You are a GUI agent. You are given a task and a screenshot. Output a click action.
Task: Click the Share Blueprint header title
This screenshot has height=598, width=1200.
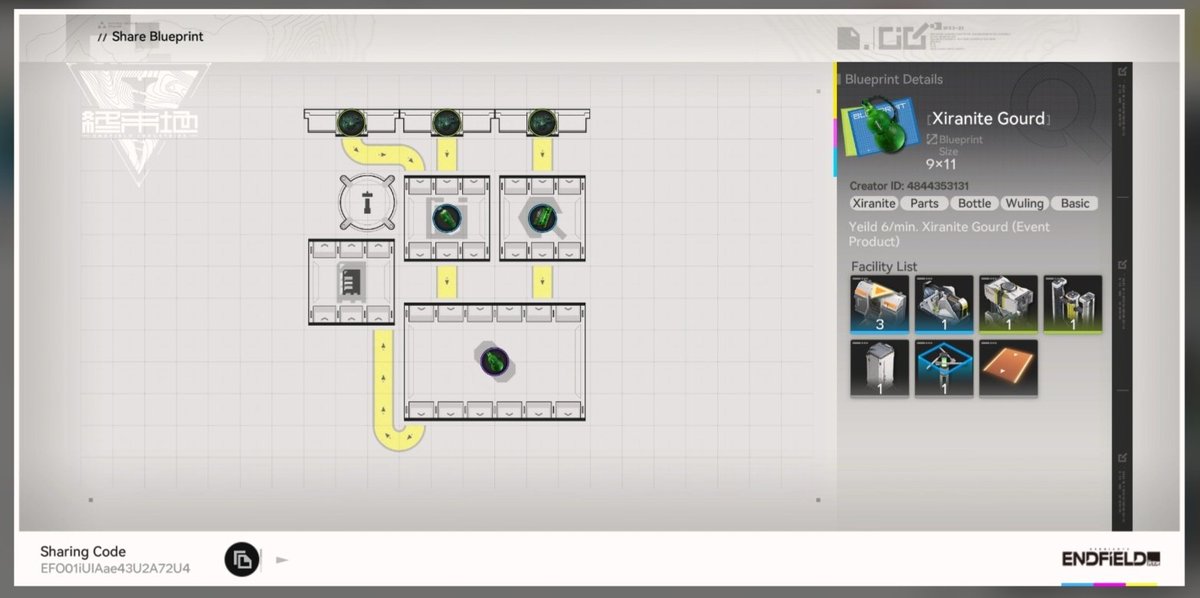tap(157, 36)
